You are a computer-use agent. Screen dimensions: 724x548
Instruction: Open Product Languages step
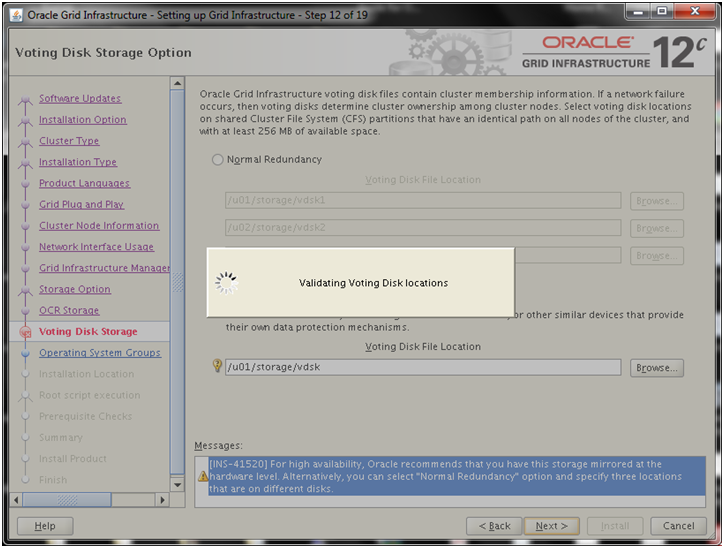pos(84,183)
